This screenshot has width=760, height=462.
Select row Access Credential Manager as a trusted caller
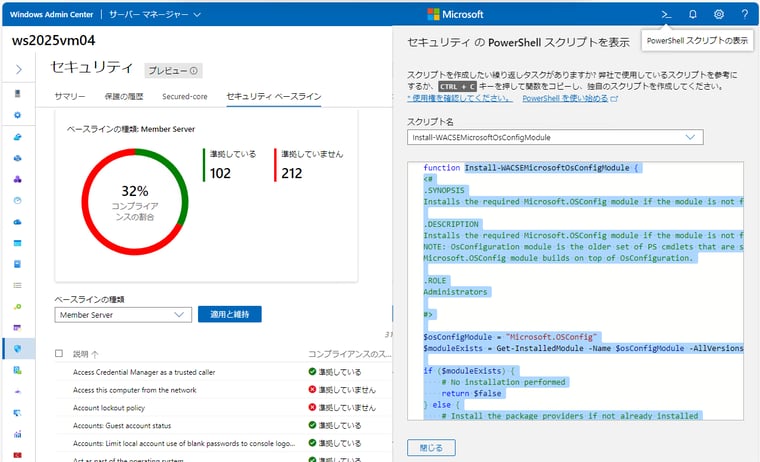pyautogui.click(x=223, y=372)
